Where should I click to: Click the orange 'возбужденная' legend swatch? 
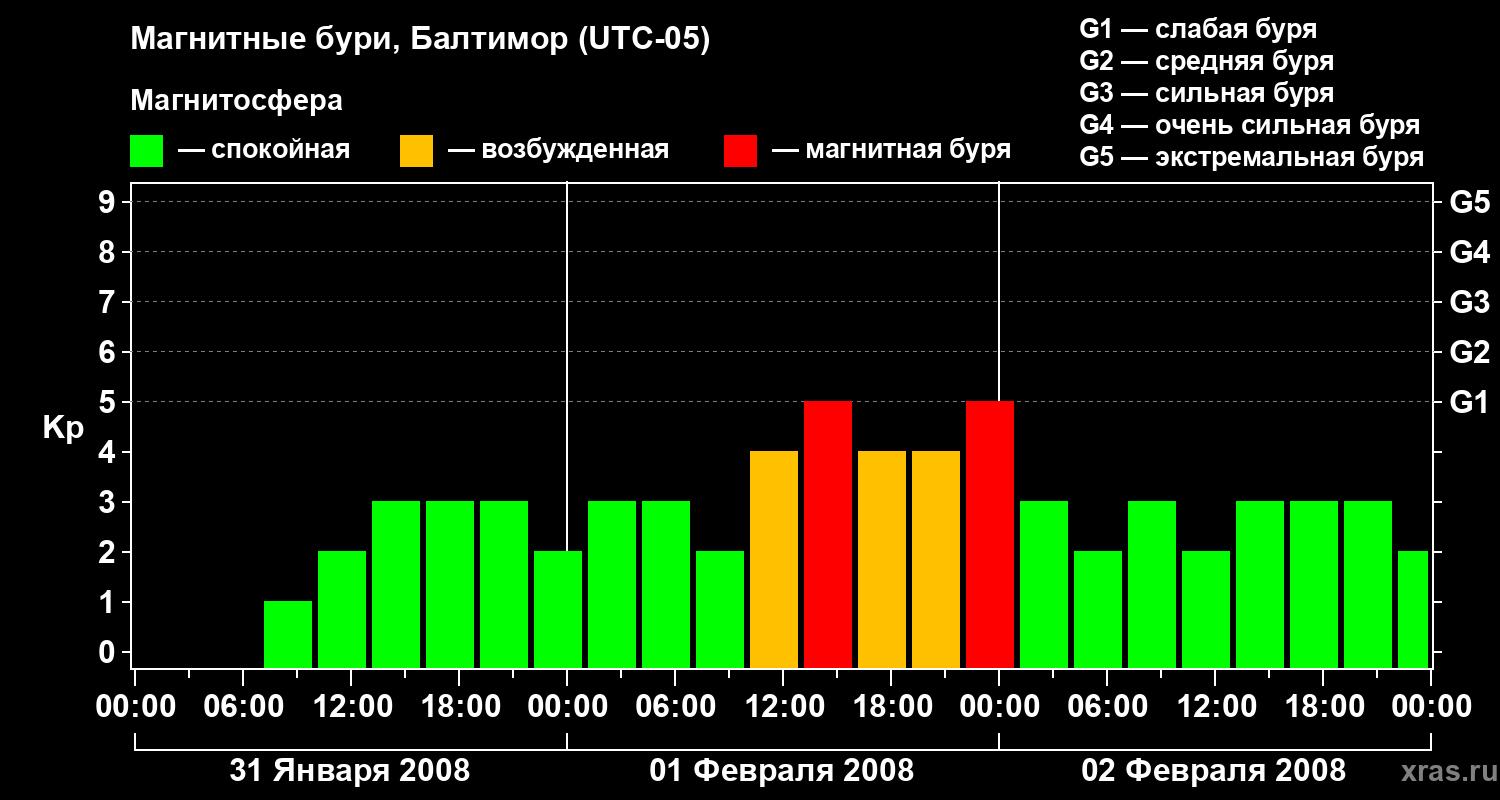(416, 151)
